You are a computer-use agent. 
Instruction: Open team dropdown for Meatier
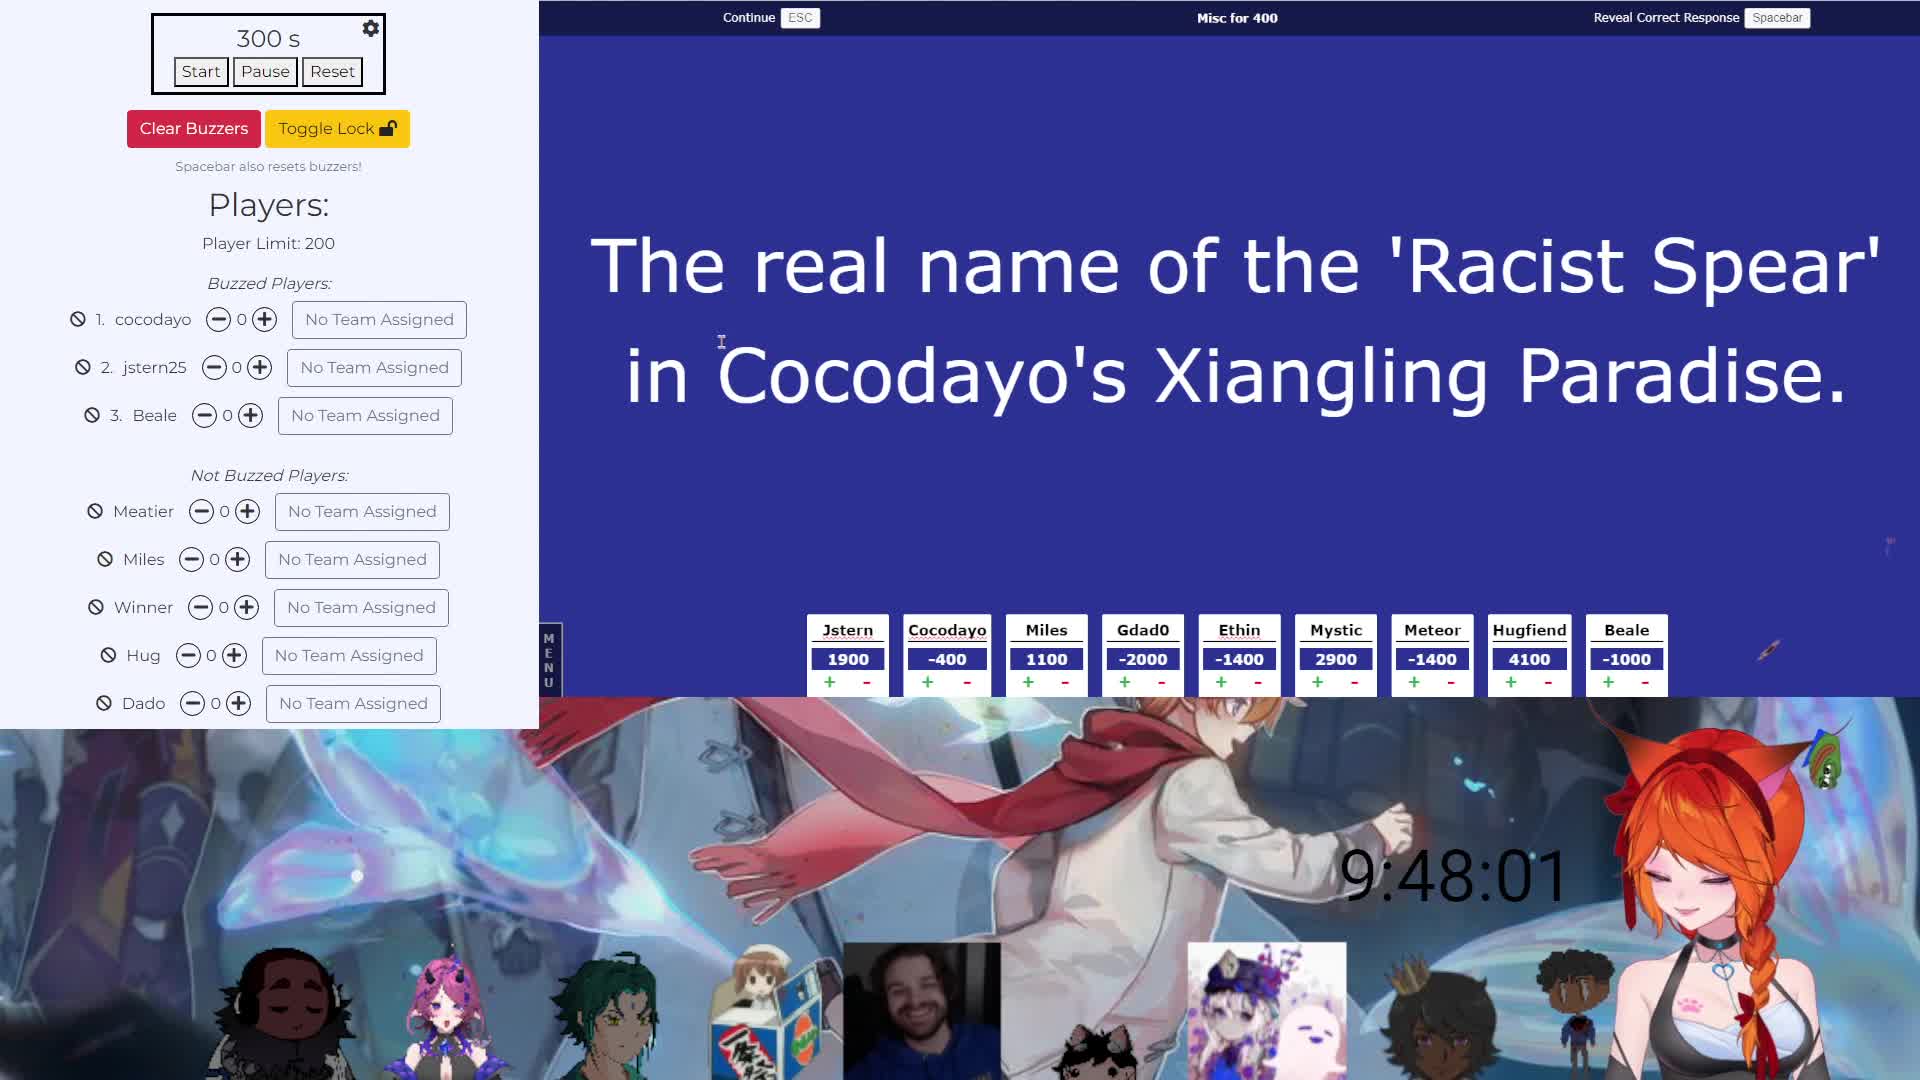coord(362,511)
